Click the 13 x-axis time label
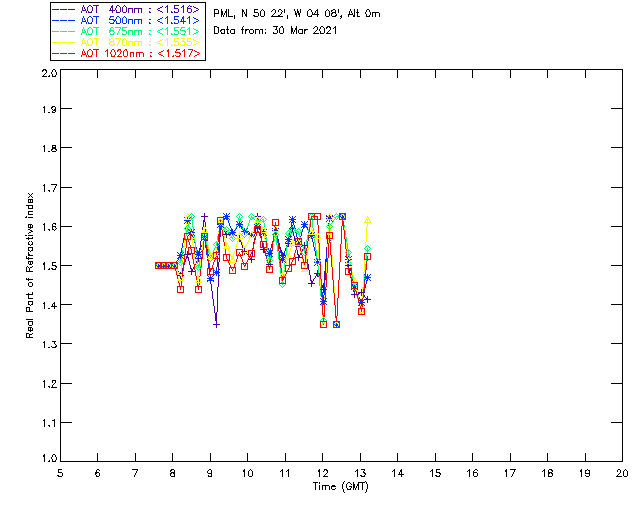Screen dimensions: 640x512 coord(360,473)
